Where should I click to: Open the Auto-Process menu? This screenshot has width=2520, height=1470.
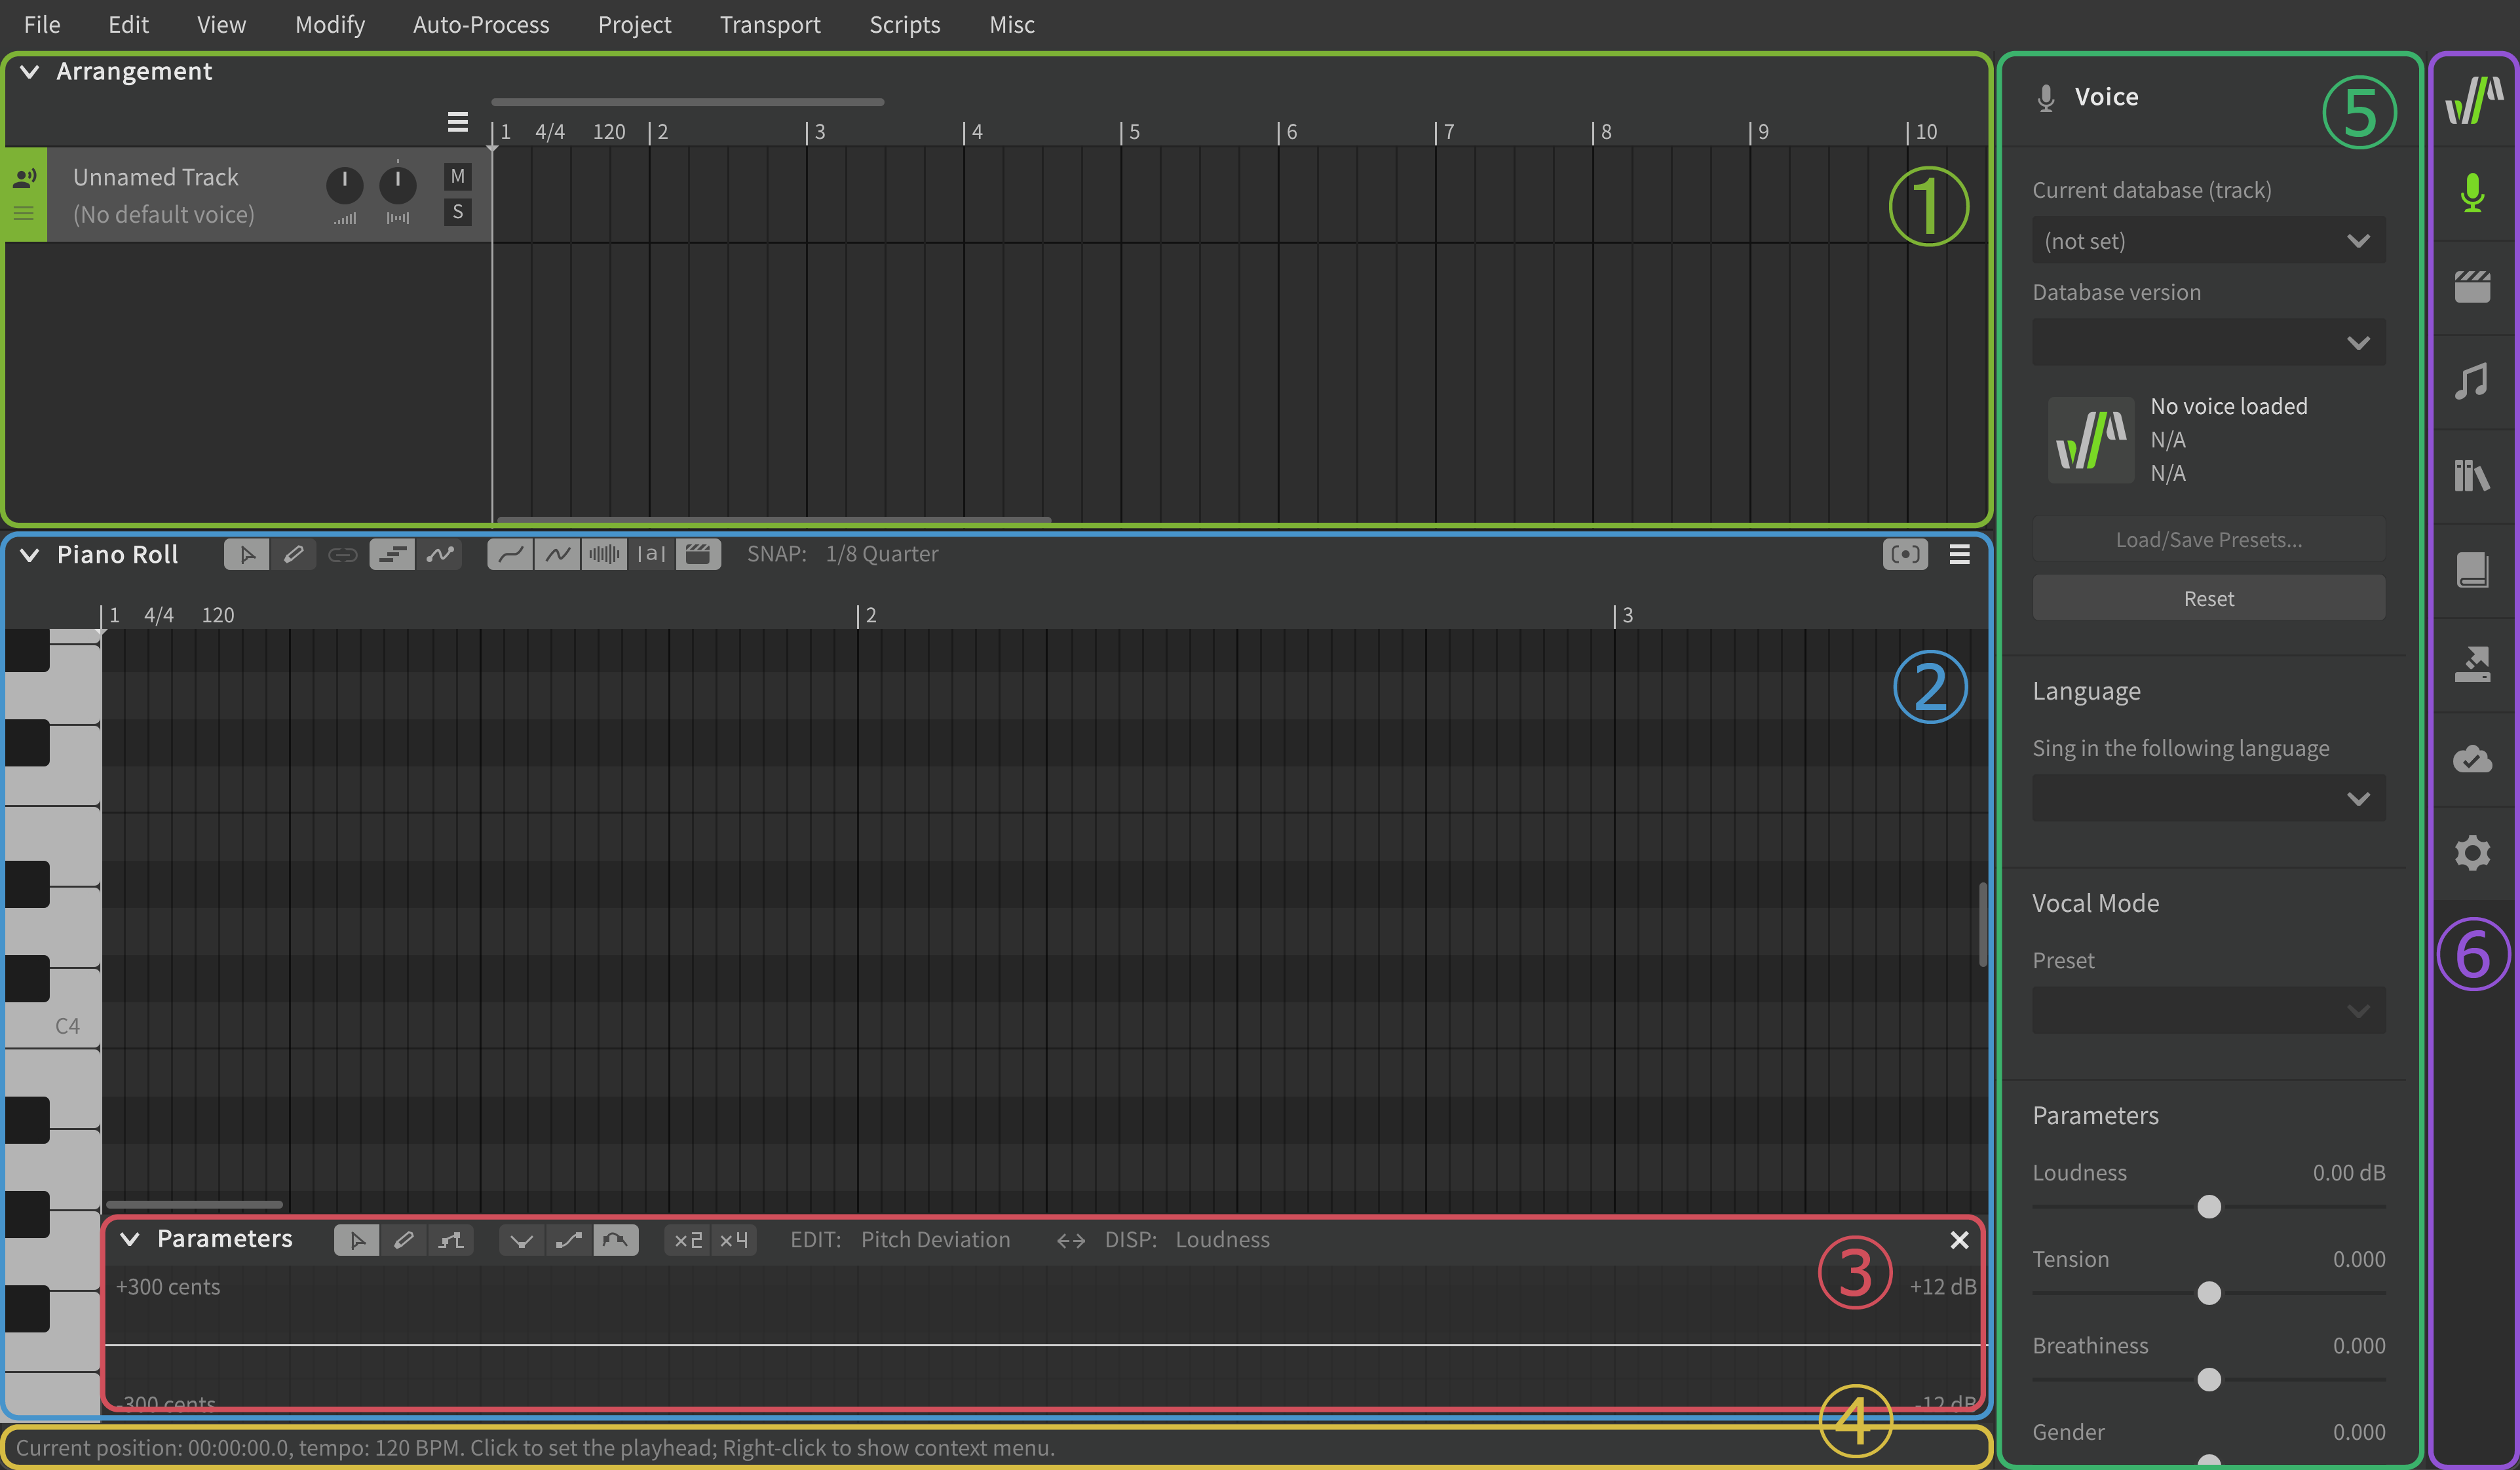481,24
